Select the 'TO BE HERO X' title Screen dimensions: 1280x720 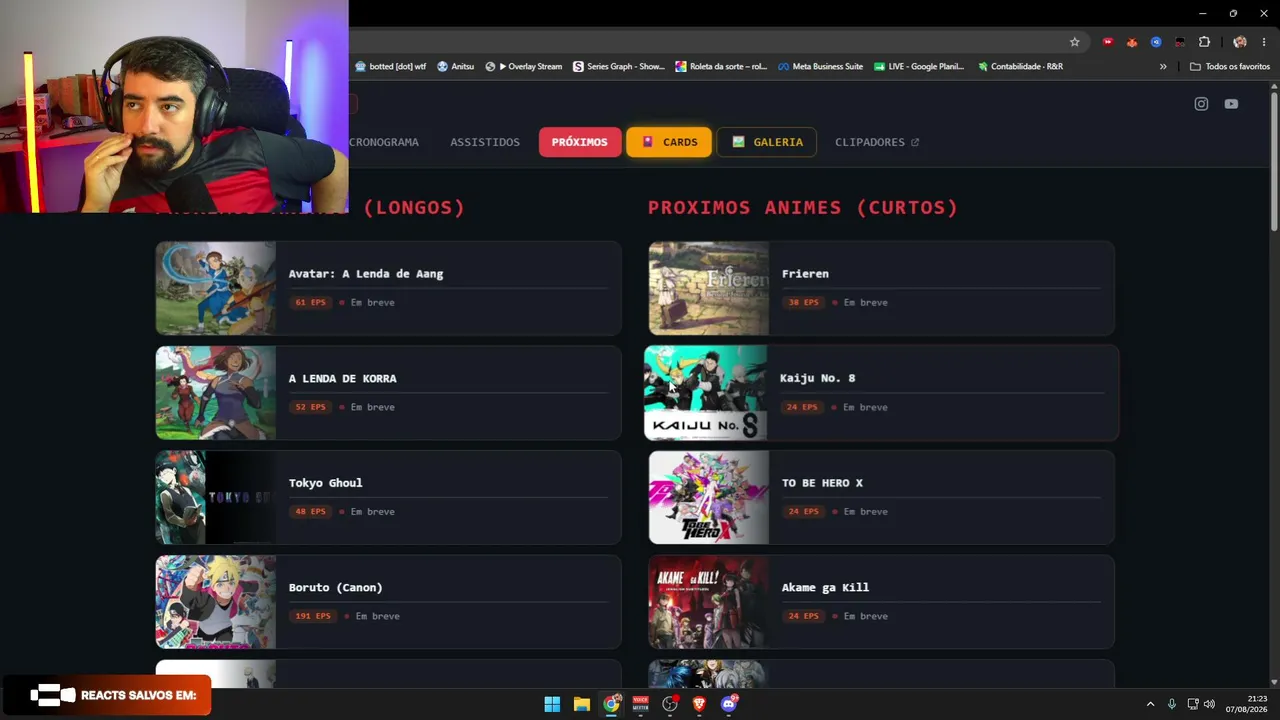[822, 483]
